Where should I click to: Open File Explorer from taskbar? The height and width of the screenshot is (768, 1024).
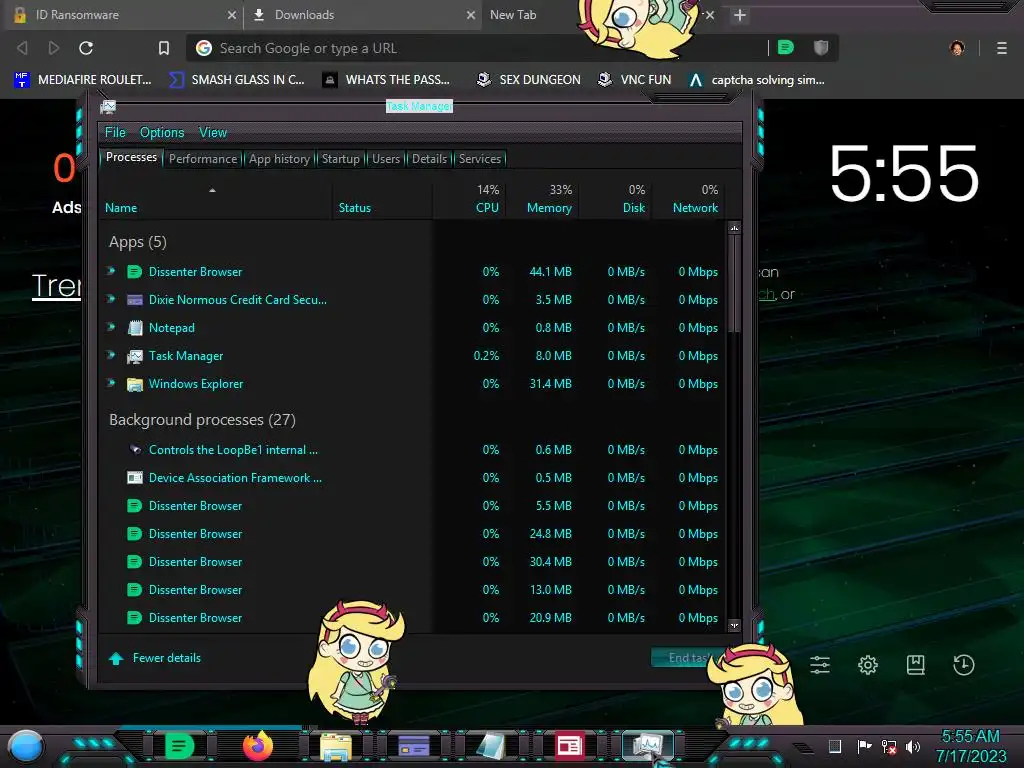click(x=336, y=747)
